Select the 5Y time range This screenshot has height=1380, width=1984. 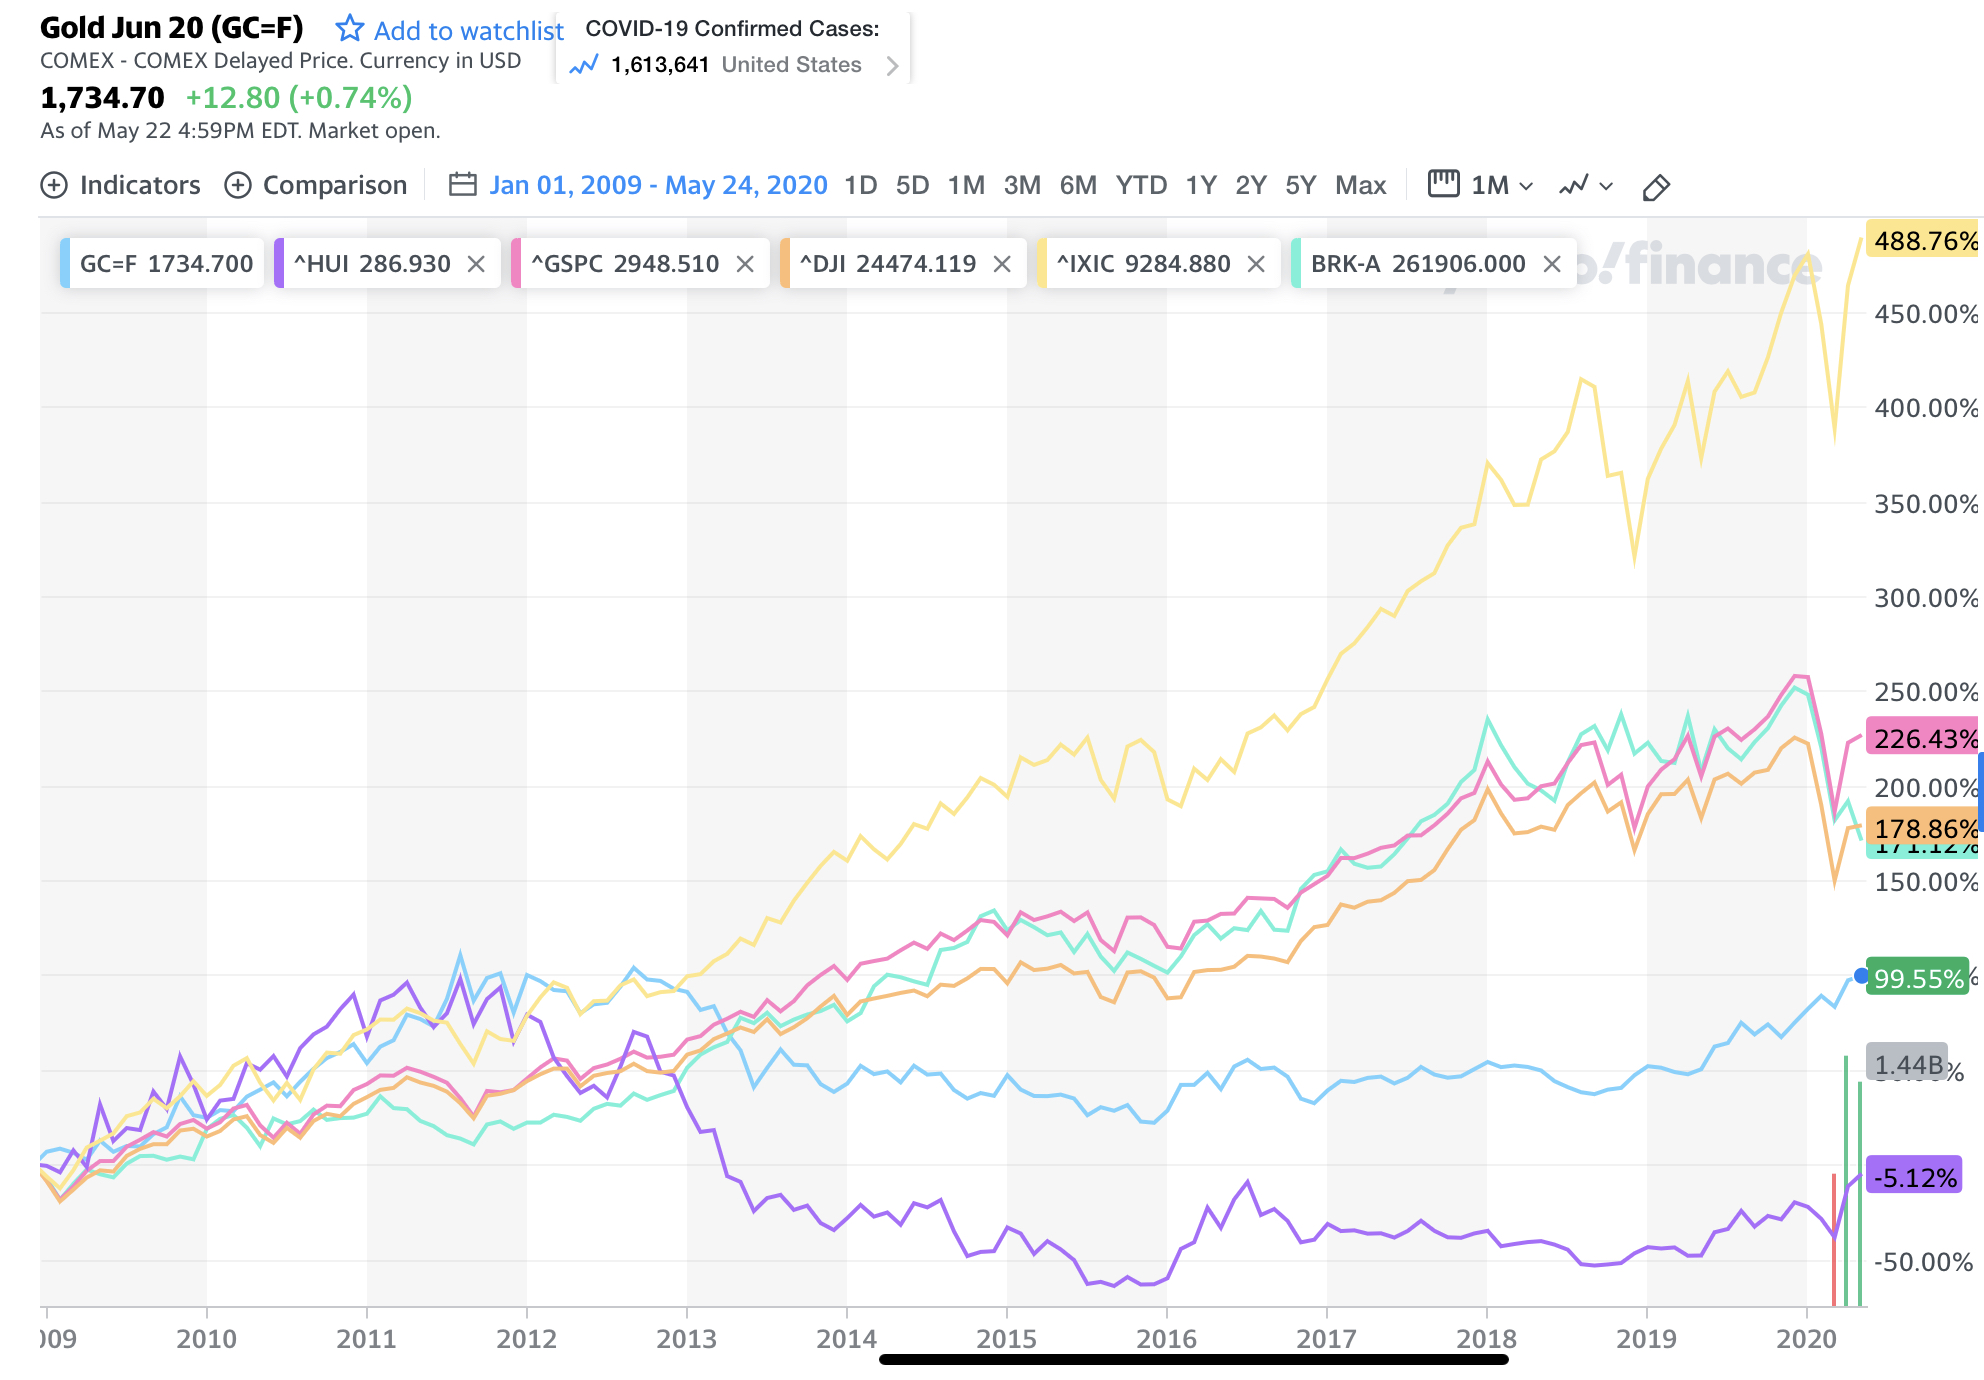coord(1300,186)
